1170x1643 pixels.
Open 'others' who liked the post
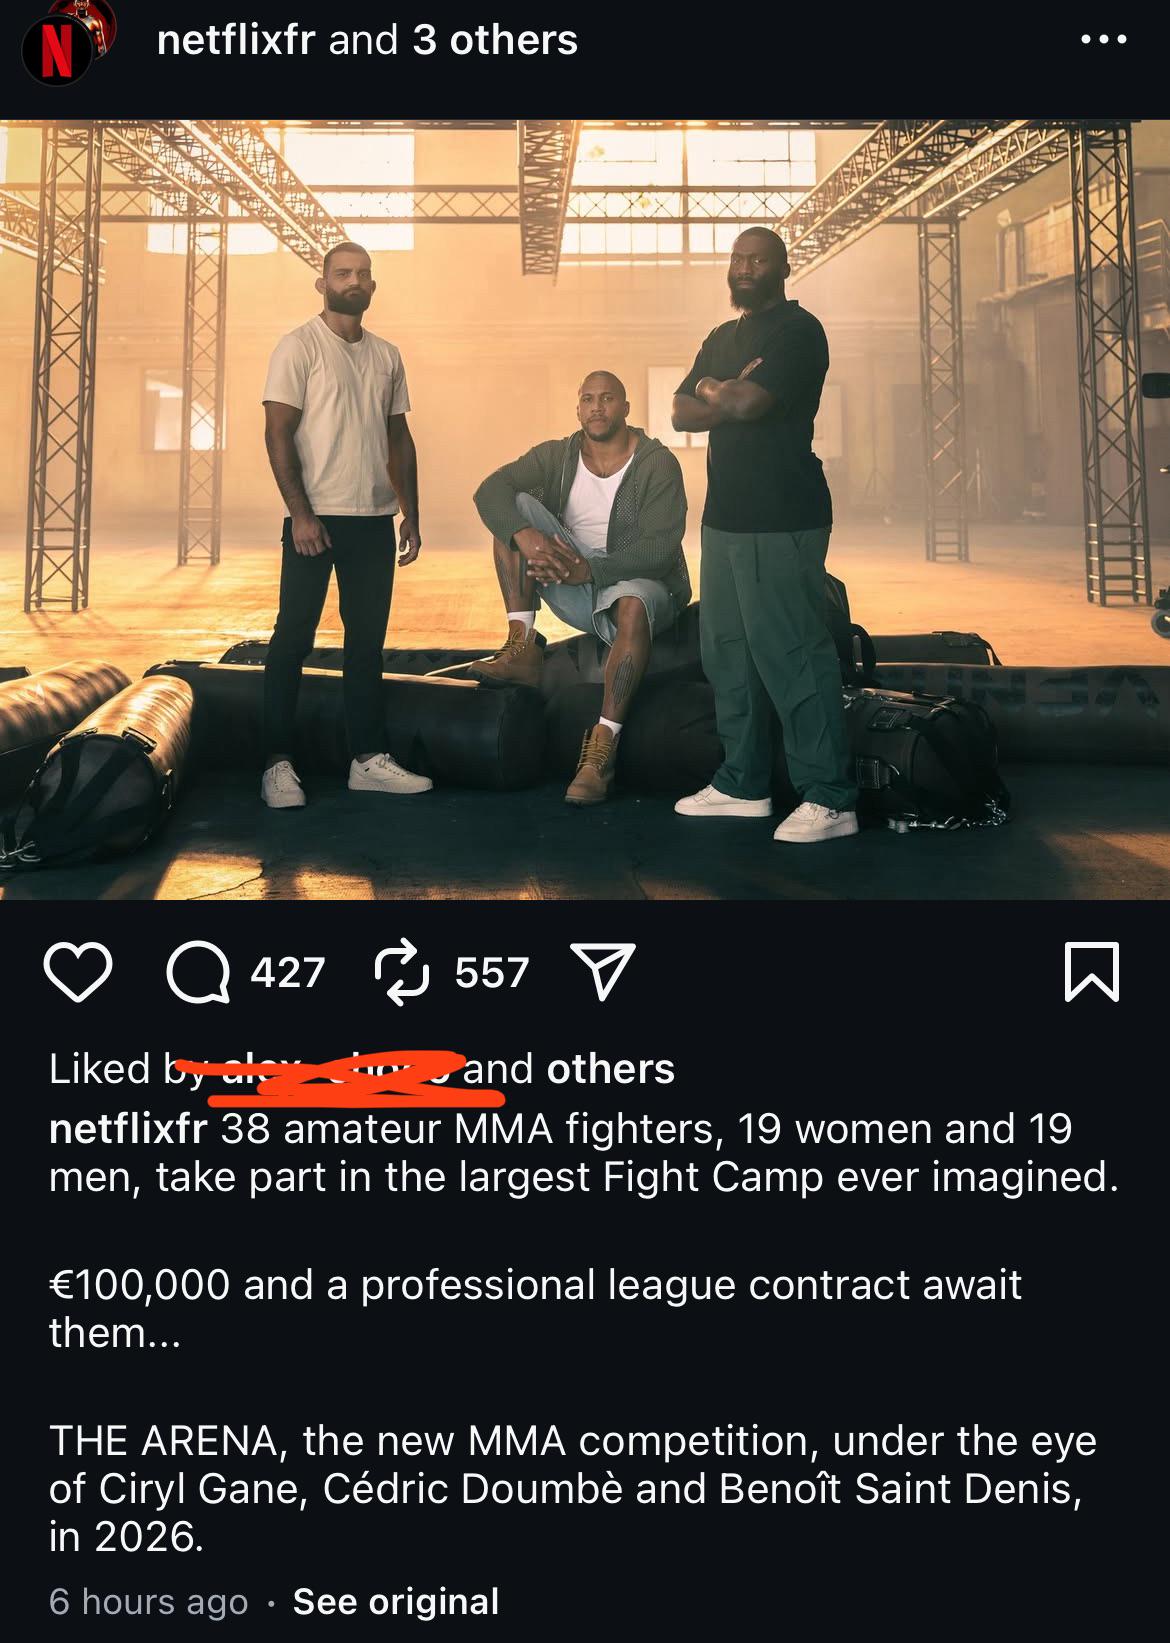pyautogui.click(x=611, y=1069)
